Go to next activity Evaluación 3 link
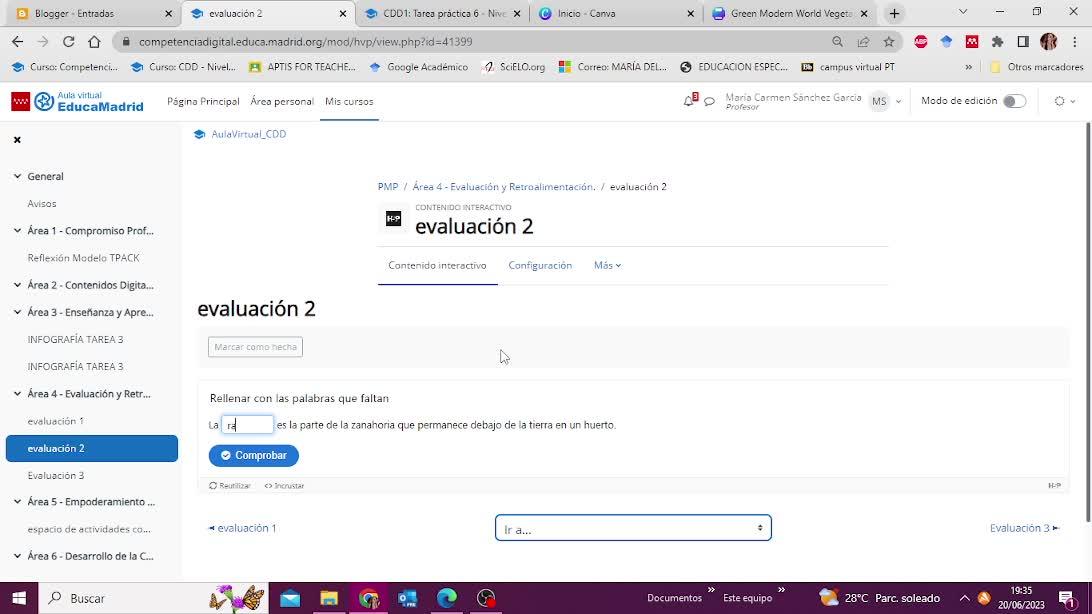Viewport: 1092px width, 614px height. [1024, 528]
